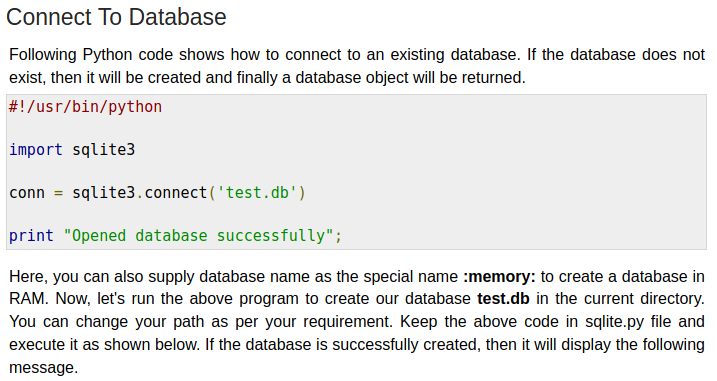Click the equals sign after conn

58,193
